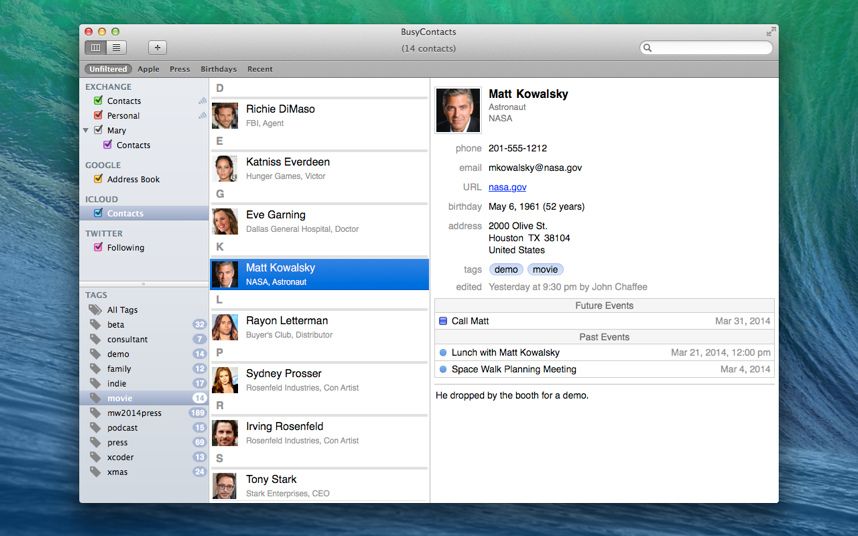858x536 pixels.
Task: Click the sidebar splitter handle above Tags
Action: click(144, 284)
